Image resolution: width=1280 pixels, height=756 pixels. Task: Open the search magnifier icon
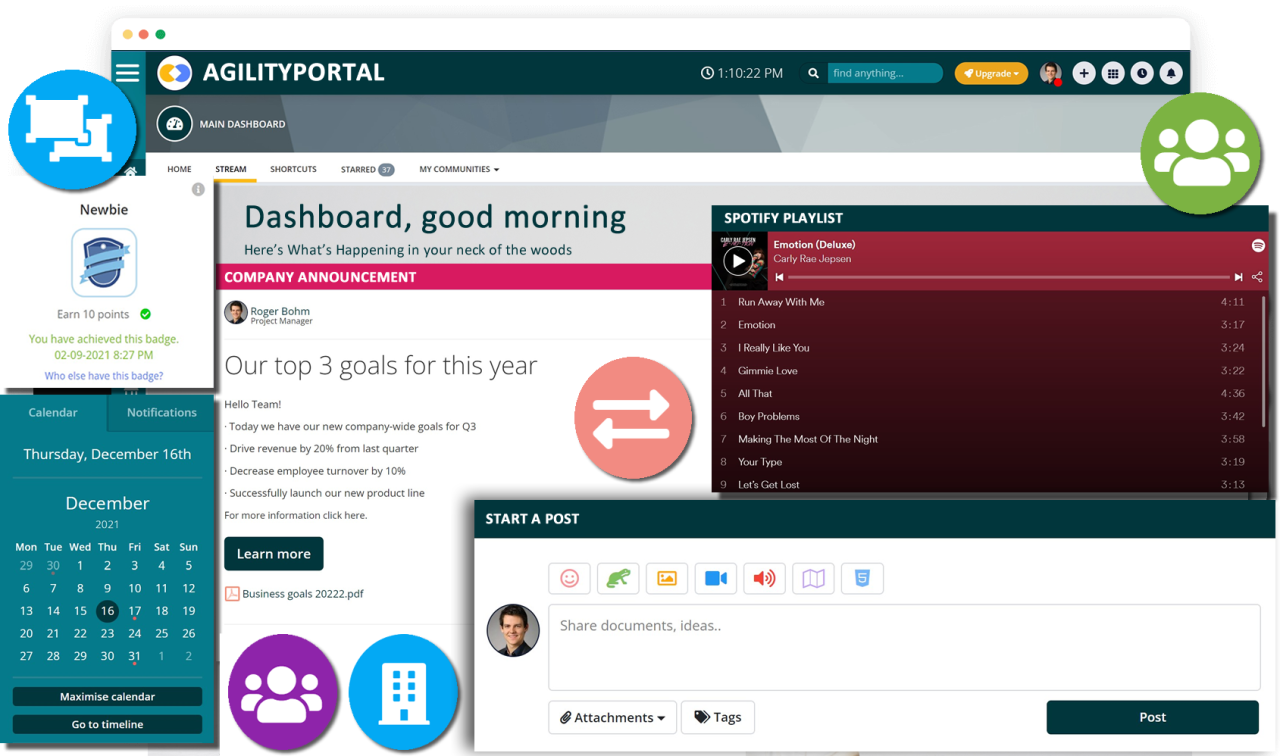click(x=813, y=72)
